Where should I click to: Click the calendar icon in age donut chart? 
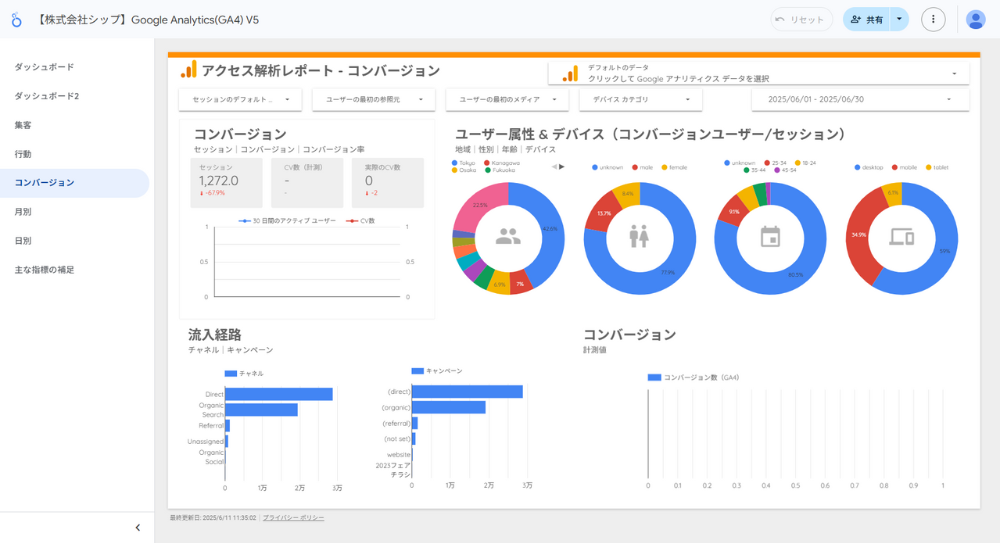point(770,237)
